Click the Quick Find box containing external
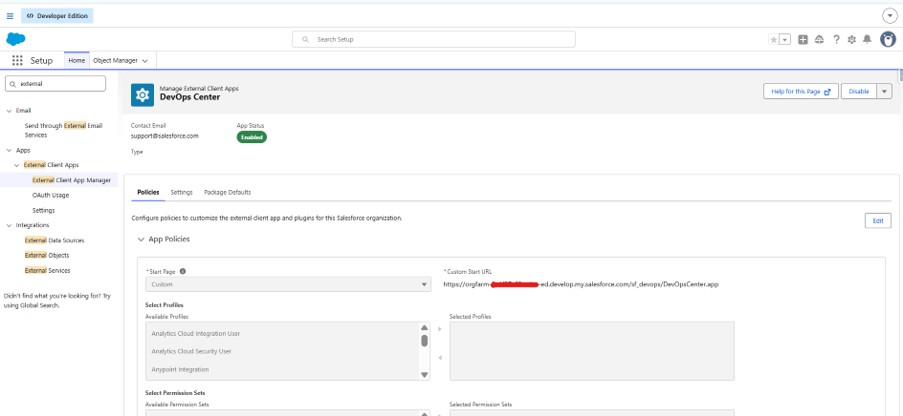 click(x=55, y=84)
